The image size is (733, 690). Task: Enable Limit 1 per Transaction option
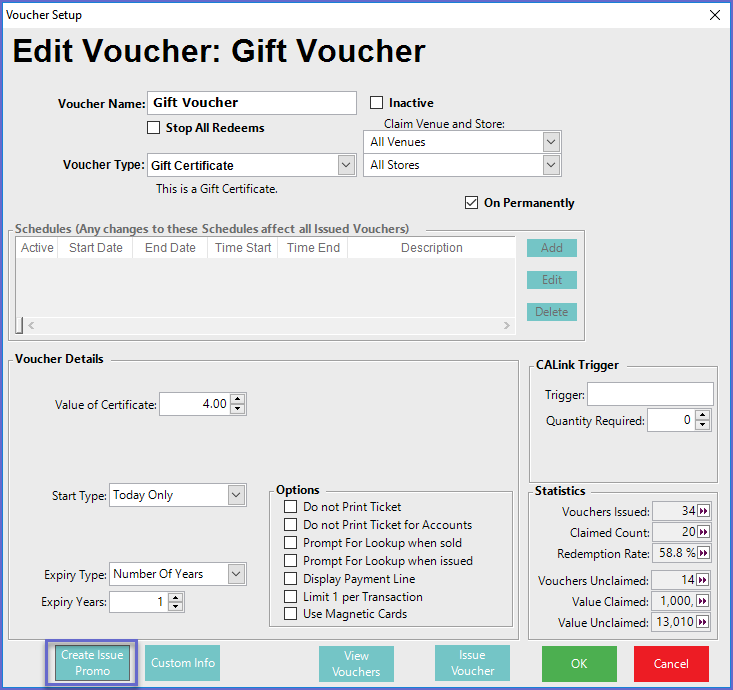click(291, 597)
